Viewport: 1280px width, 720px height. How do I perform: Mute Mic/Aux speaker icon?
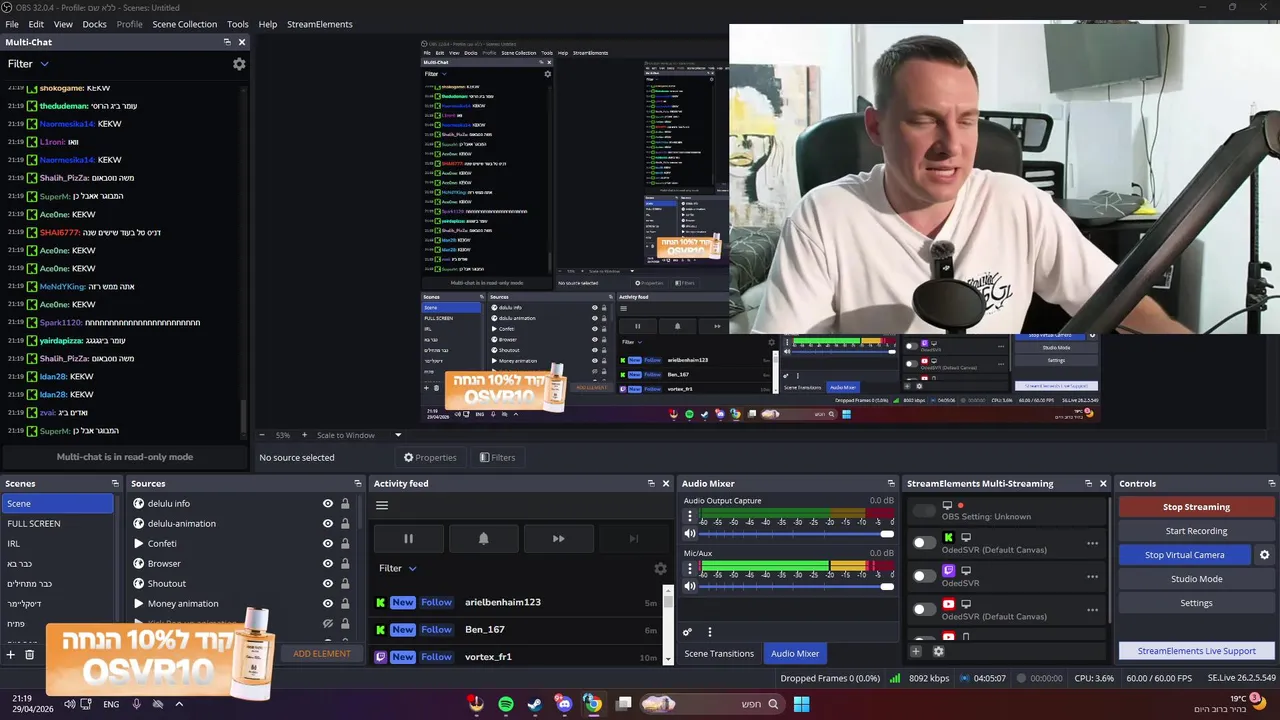(x=689, y=586)
